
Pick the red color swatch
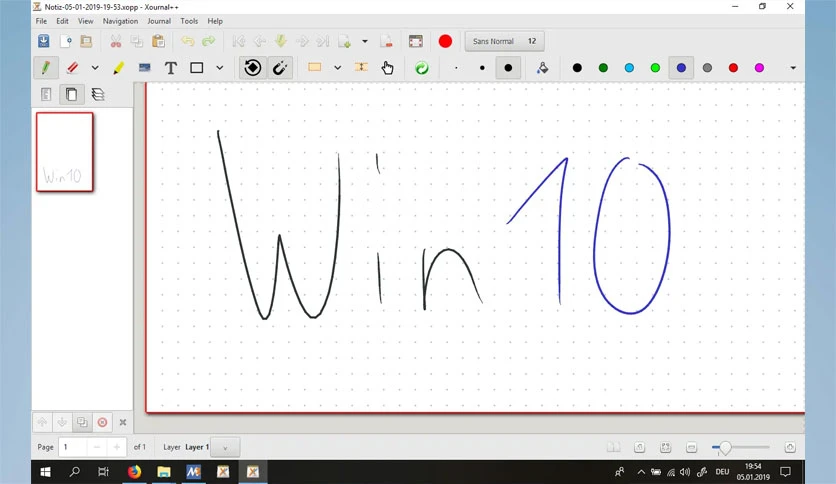[x=733, y=68]
